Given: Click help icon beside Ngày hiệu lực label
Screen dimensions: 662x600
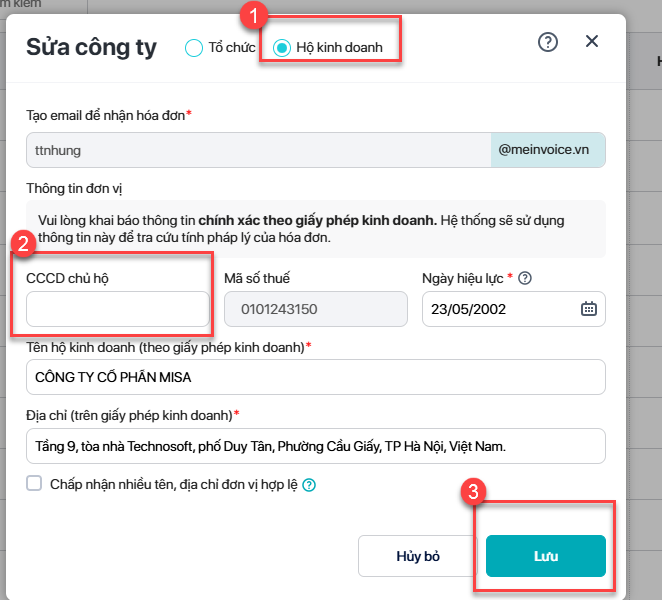Looking at the screenshot, I should [525, 278].
